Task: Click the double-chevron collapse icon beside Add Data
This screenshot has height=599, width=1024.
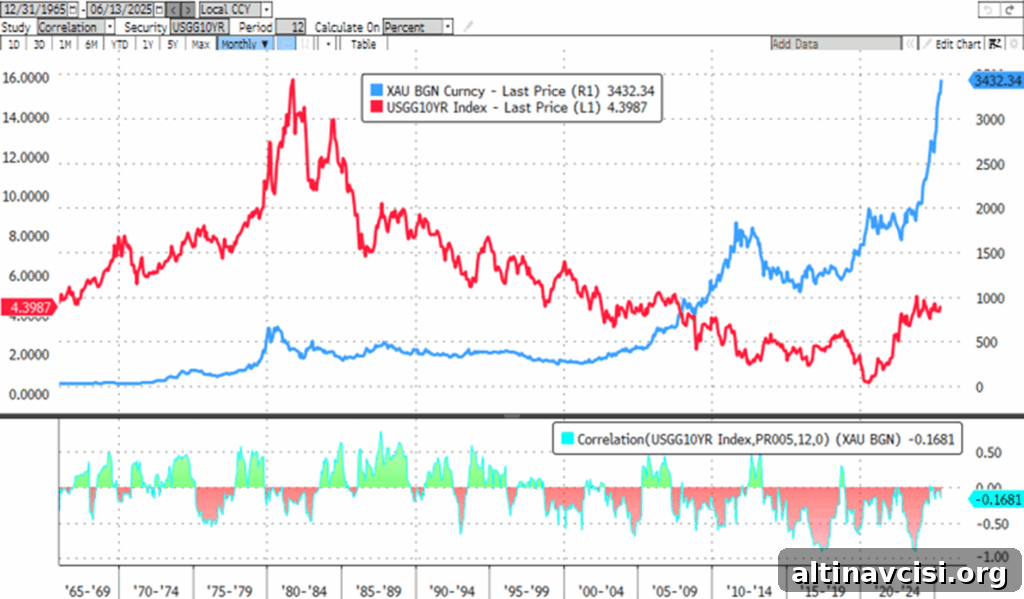Action: click(909, 44)
